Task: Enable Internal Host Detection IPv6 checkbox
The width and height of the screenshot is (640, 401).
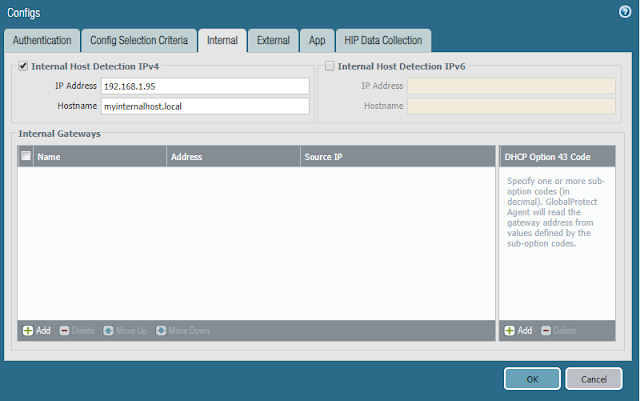Action: click(330, 67)
